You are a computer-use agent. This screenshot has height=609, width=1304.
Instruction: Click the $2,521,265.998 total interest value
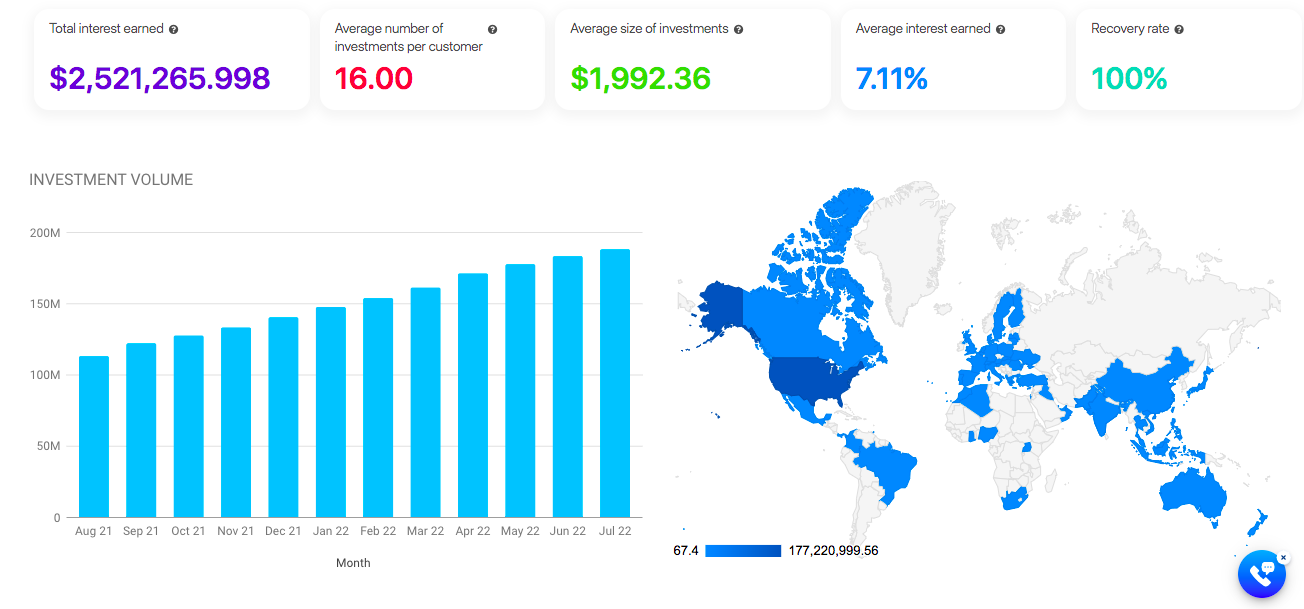pos(161,78)
